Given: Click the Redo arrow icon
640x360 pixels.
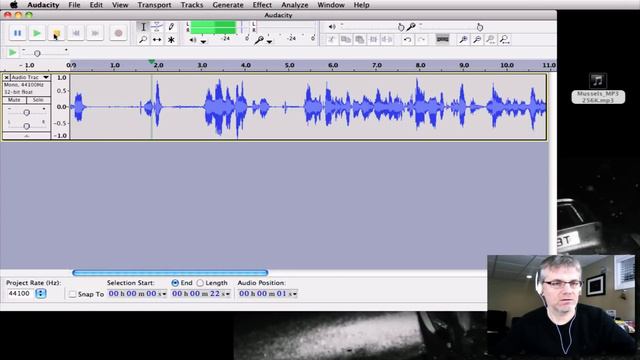Looking at the screenshot, I should pos(421,39).
